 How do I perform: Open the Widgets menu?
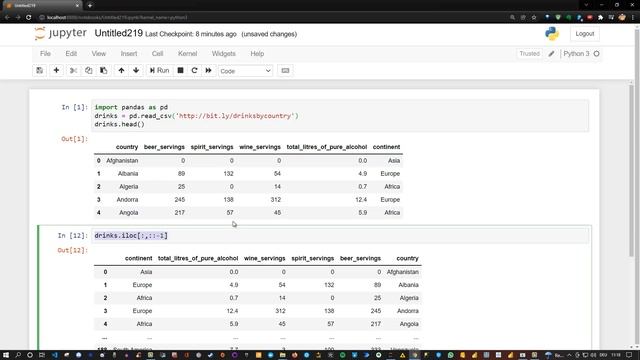pyautogui.click(x=224, y=53)
